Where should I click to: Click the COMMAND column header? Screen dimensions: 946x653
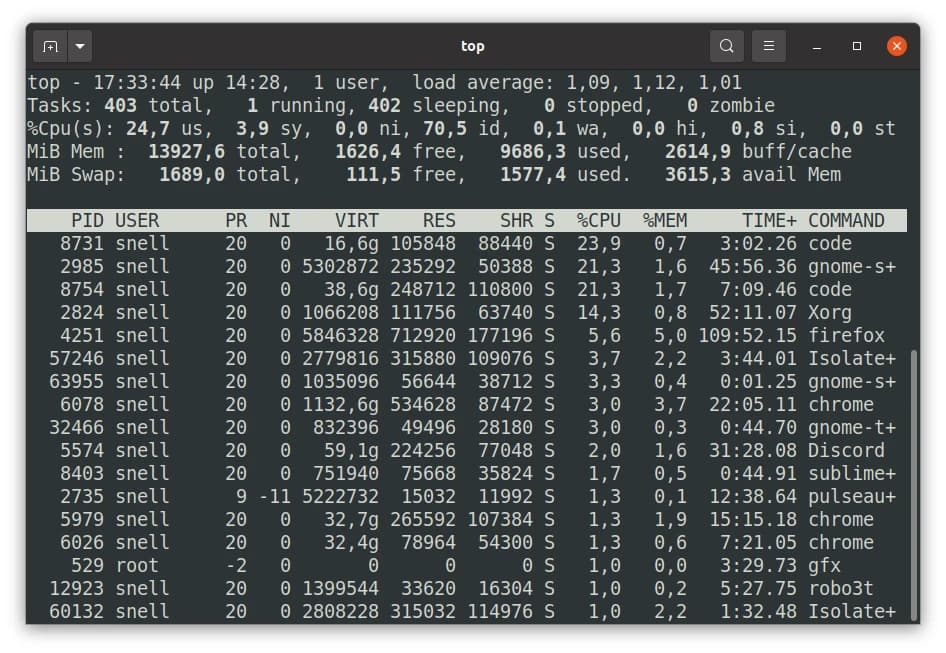click(846, 220)
